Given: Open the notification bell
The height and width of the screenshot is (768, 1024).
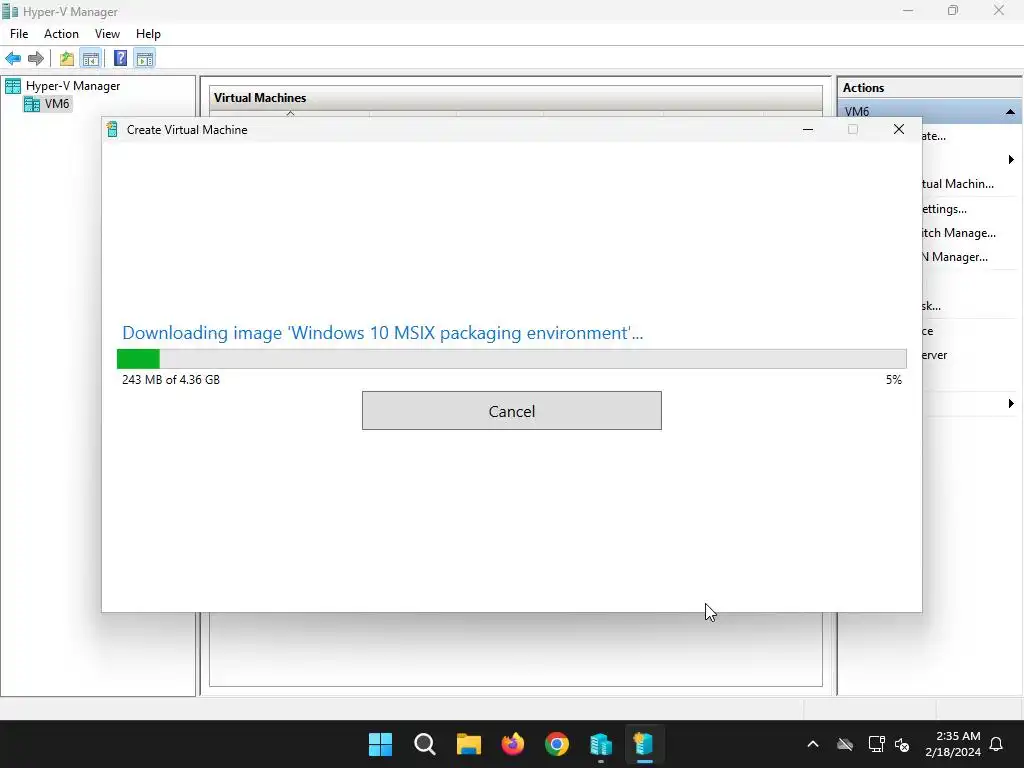Looking at the screenshot, I should click(996, 744).
